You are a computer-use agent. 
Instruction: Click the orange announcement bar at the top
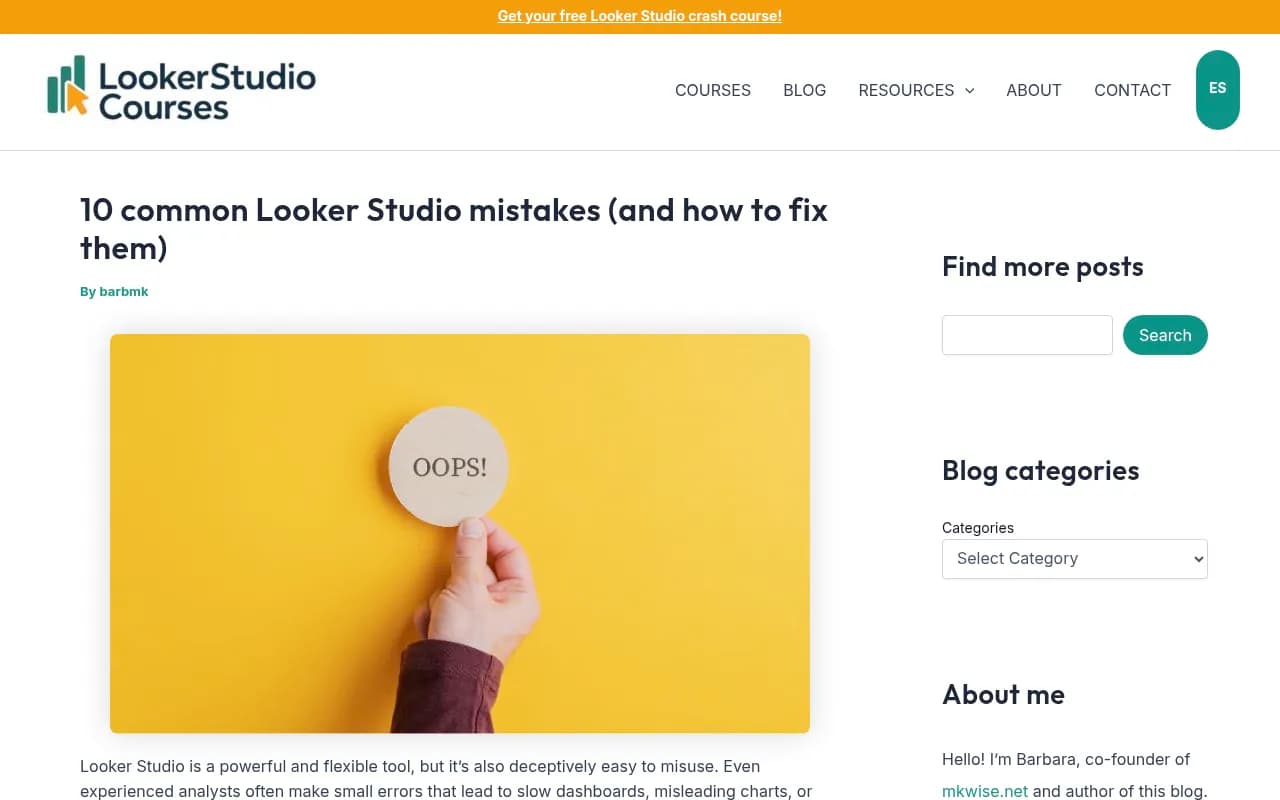[x=400, y=16]
